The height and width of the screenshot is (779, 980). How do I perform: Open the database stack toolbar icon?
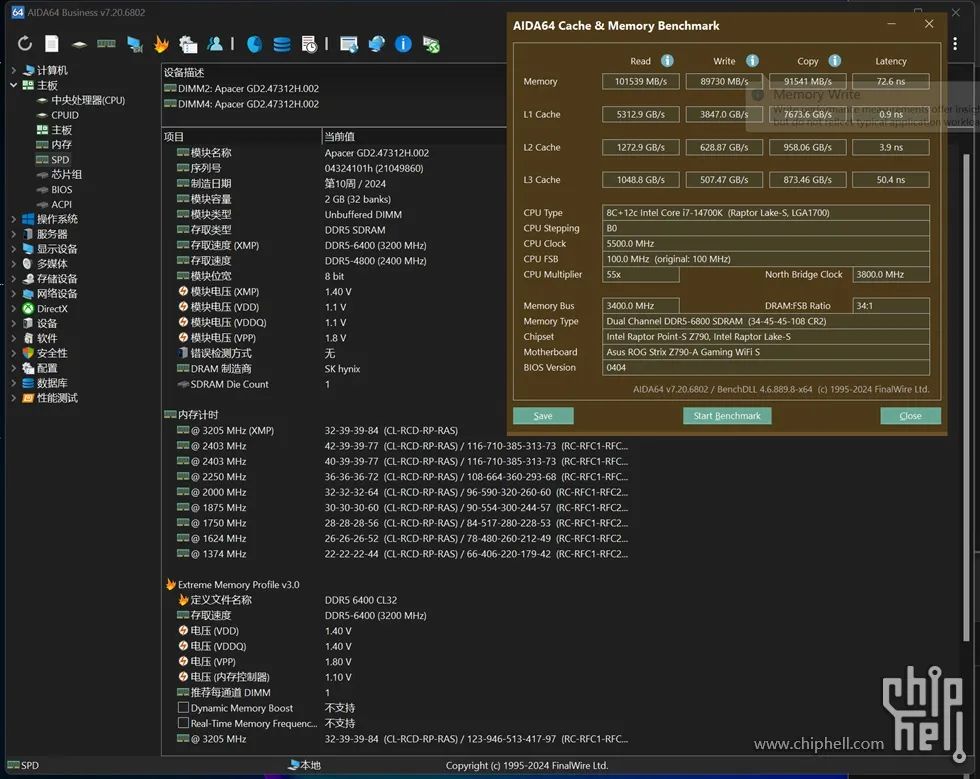coord(282,44)
